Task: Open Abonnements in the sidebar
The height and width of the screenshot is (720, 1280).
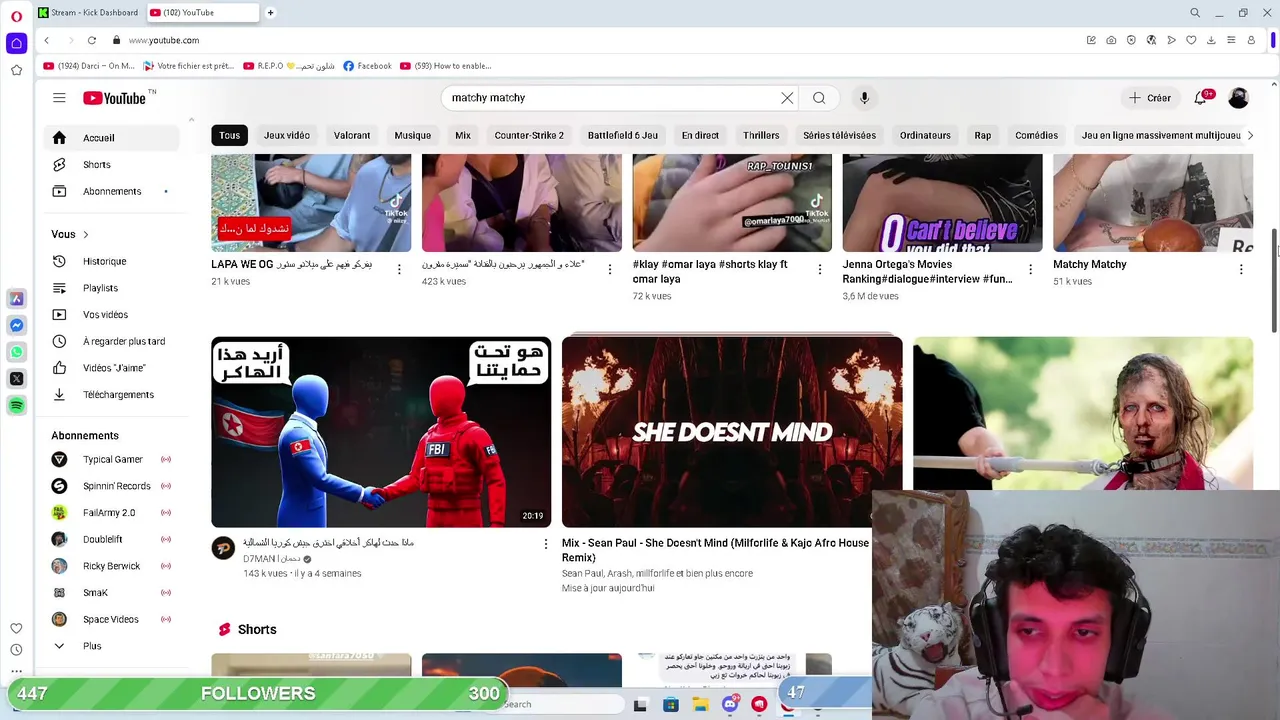Action: pos(112,191)
